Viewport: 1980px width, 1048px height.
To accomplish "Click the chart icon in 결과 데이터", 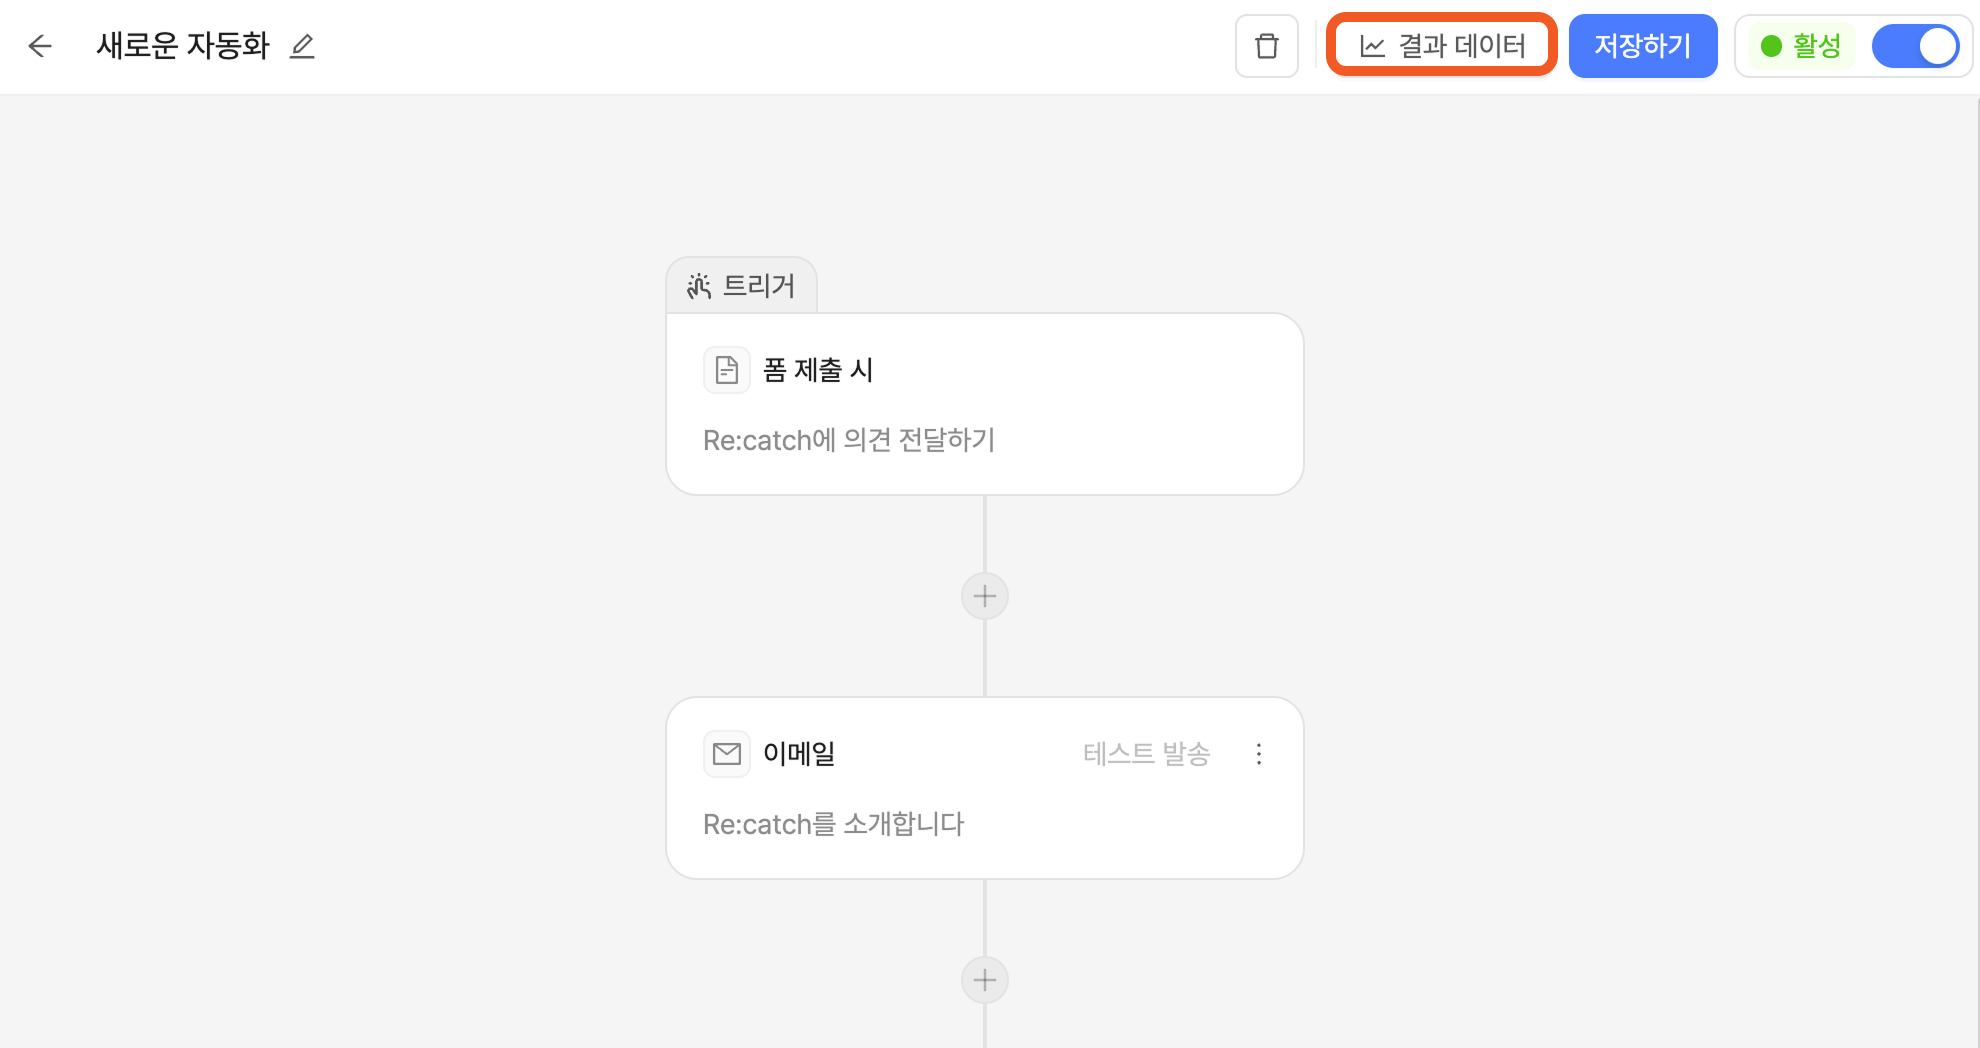I will click(1373, 46).
